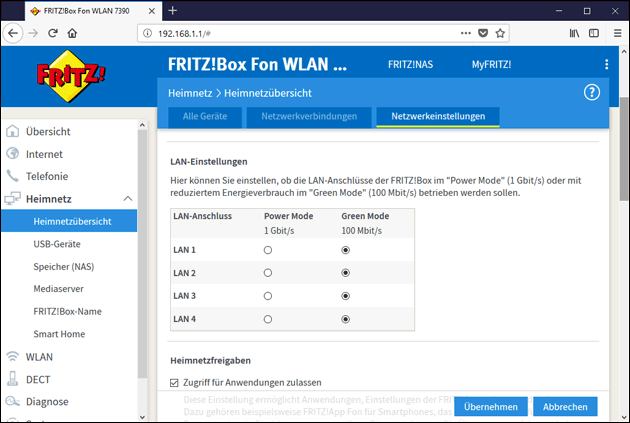Switch to the Netzwerkverbindungen tab
Screen dimensions: 630x423
click(309, 116)
